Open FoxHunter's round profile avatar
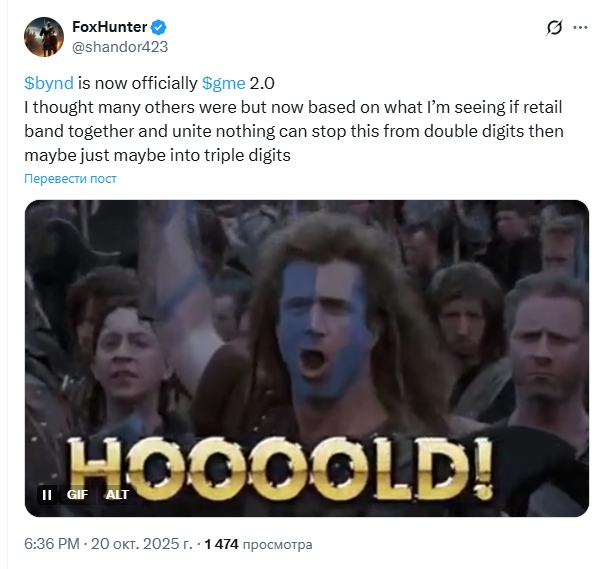The image size is (606, 569). point(44,37)
